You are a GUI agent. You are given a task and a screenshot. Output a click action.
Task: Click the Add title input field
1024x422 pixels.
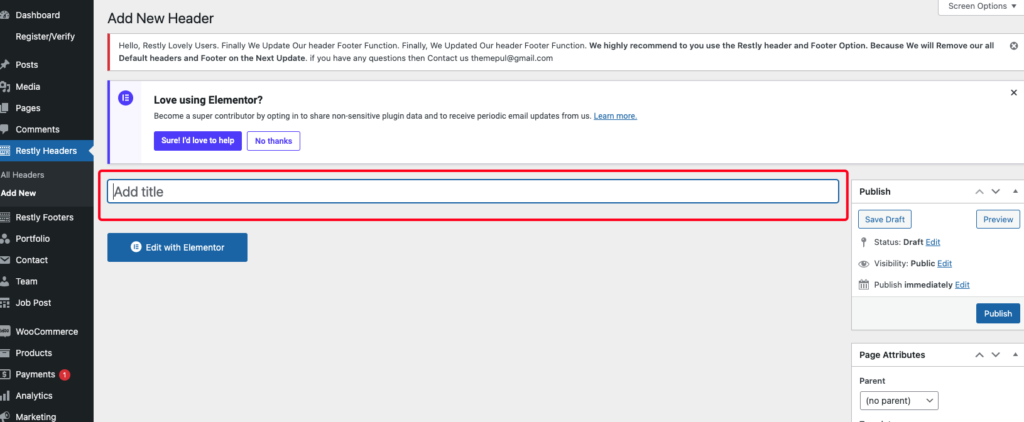click(472, 192)
